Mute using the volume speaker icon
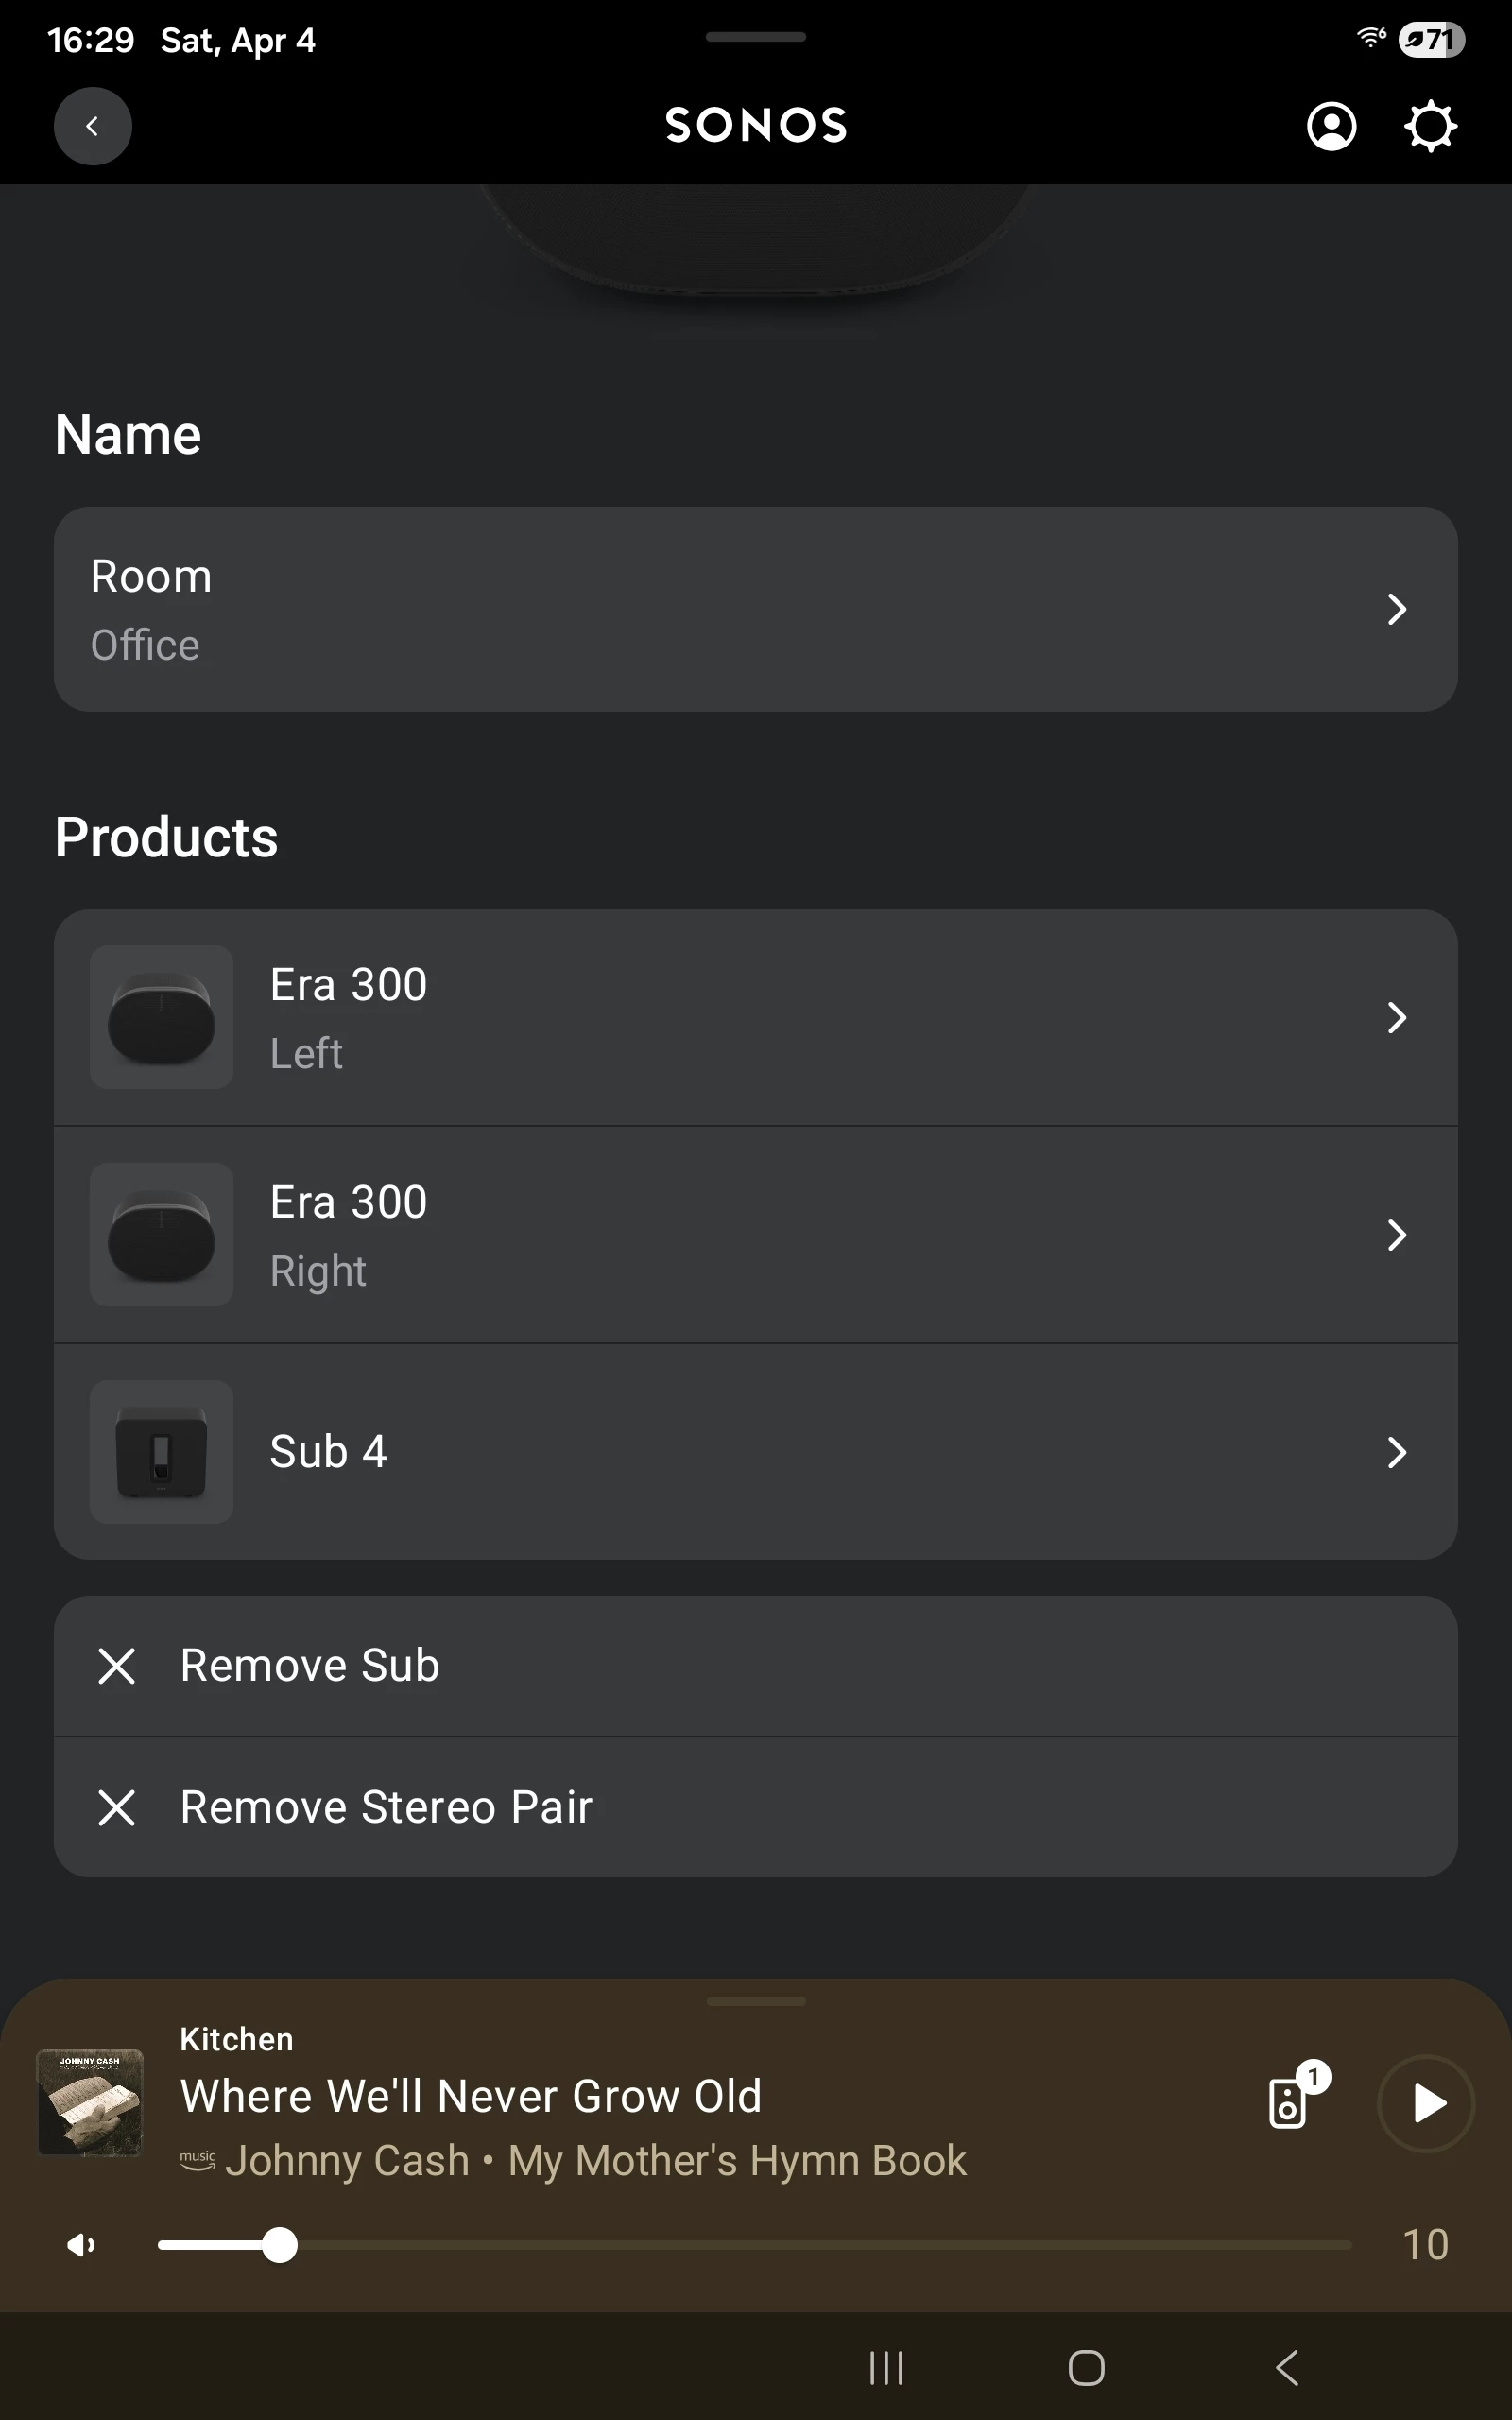 pos(81,2246)
